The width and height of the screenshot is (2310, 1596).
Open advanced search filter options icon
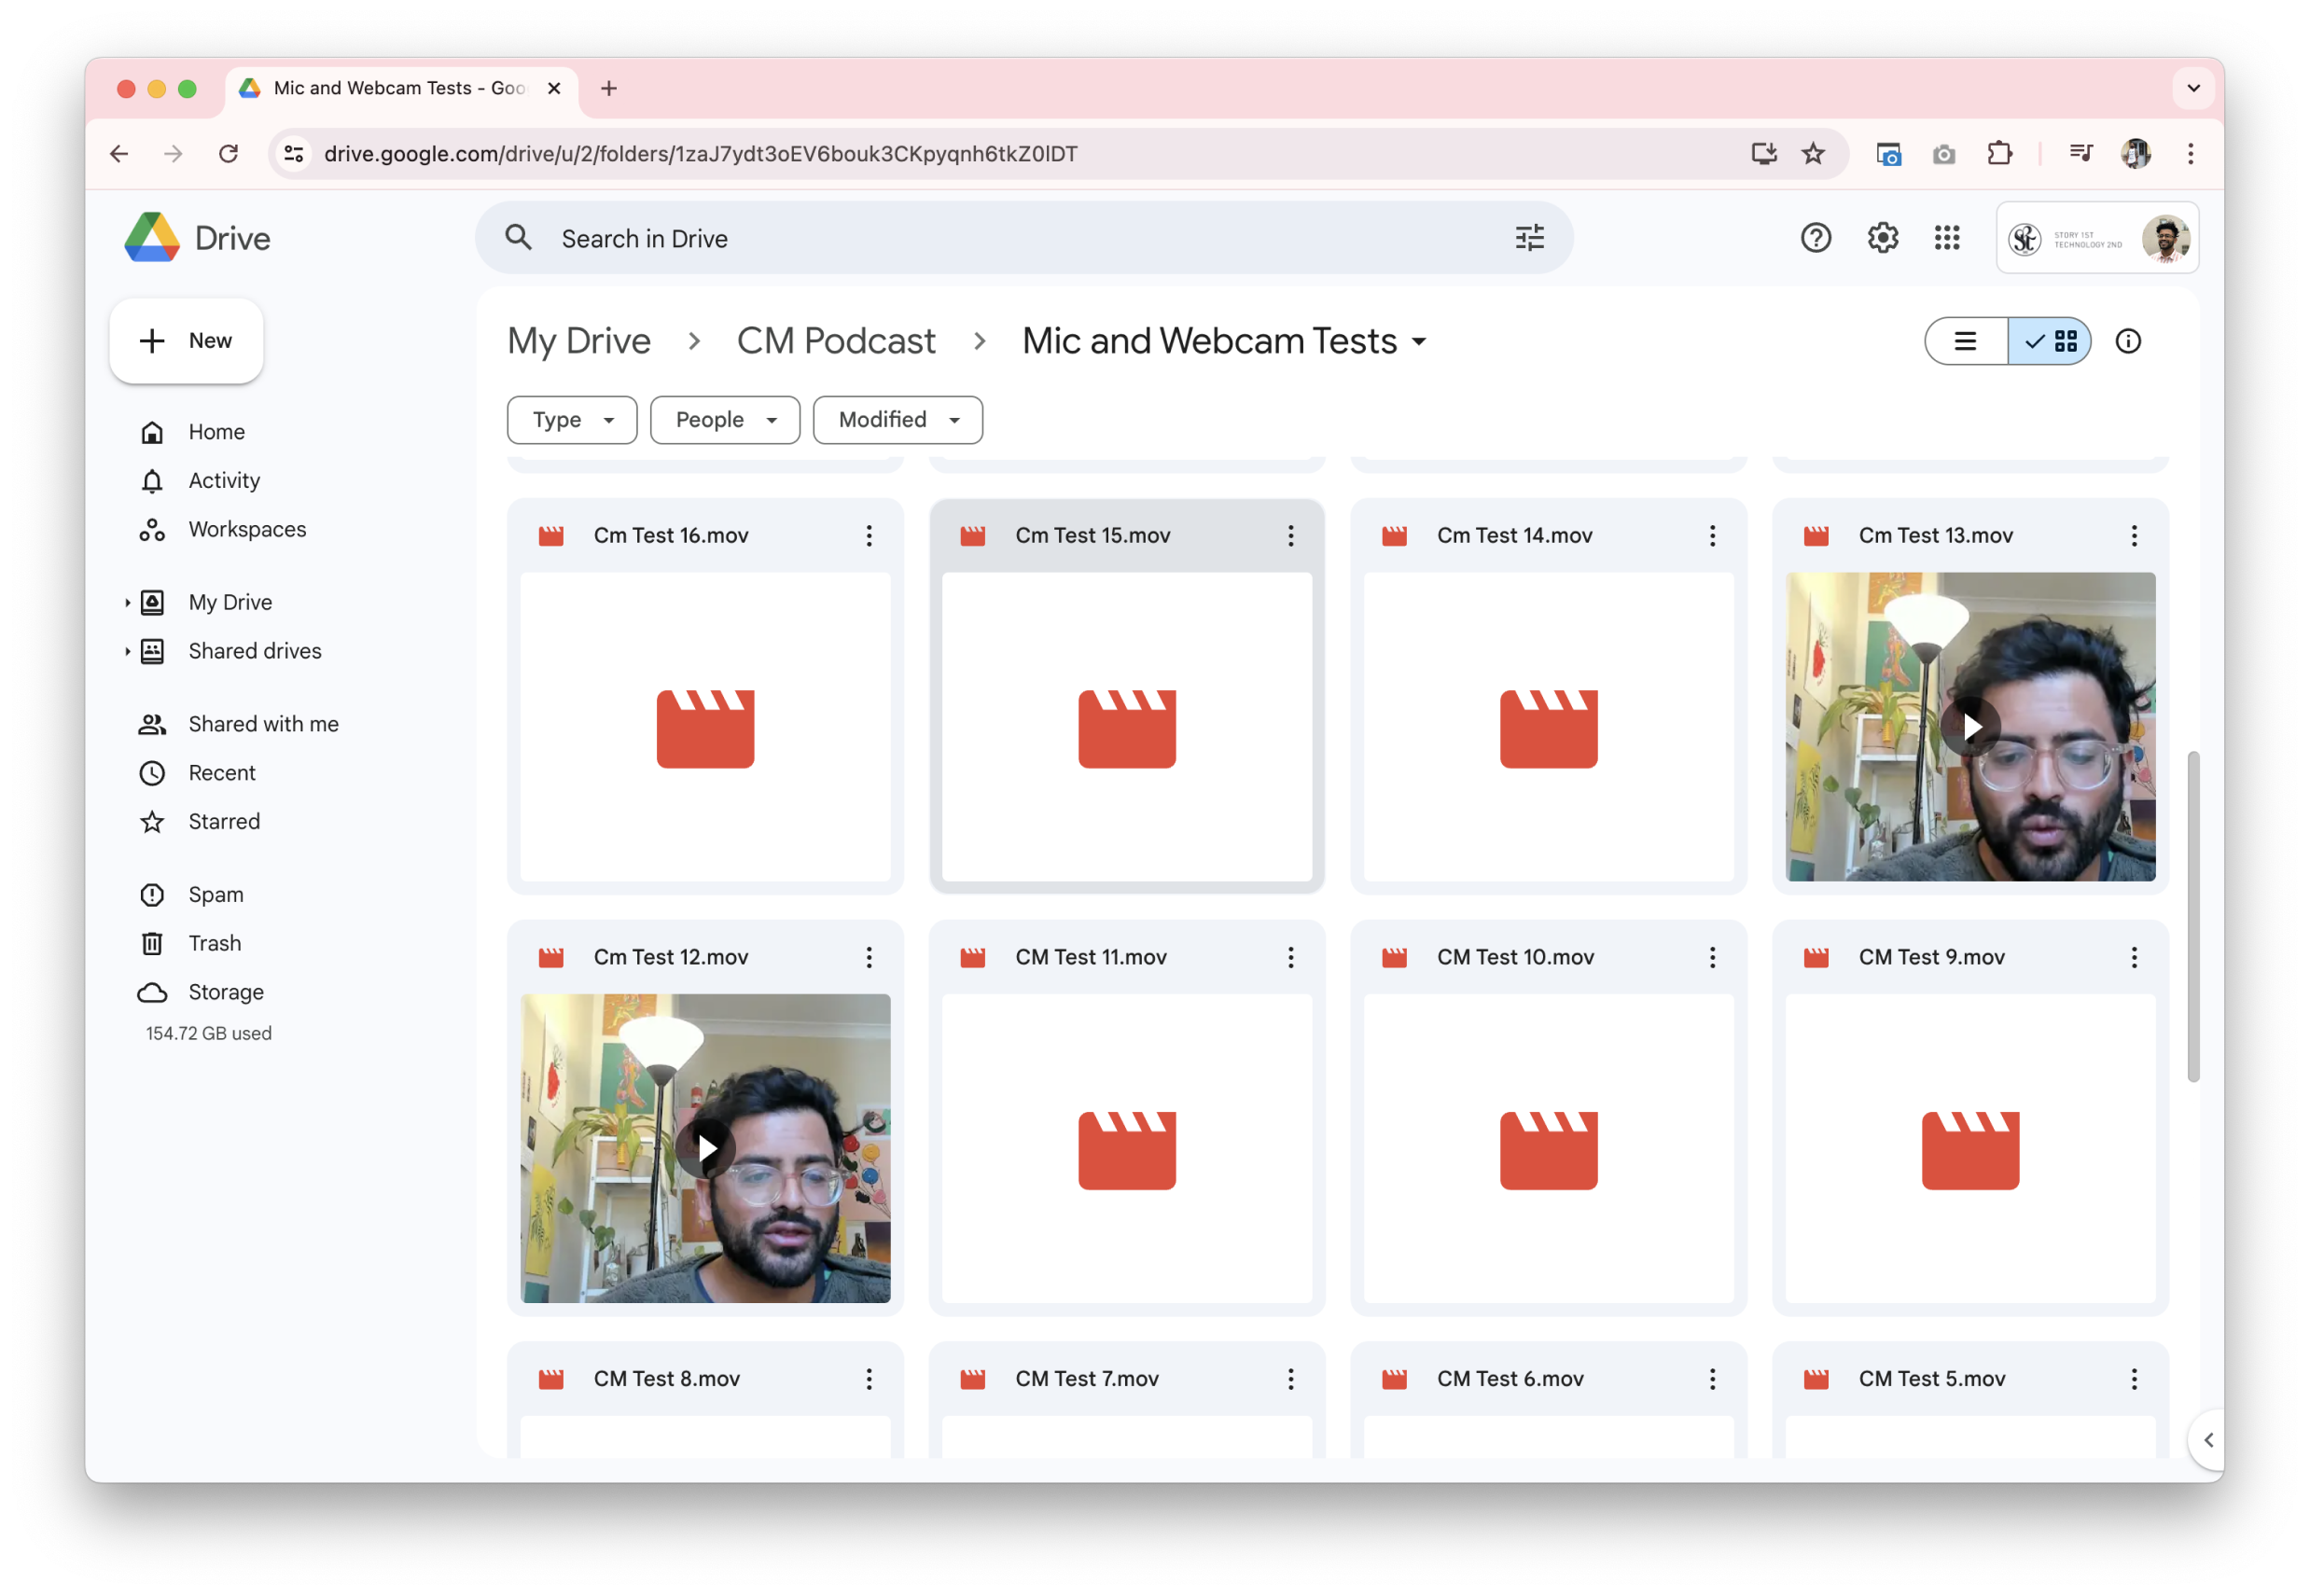tap(1529, 238)
